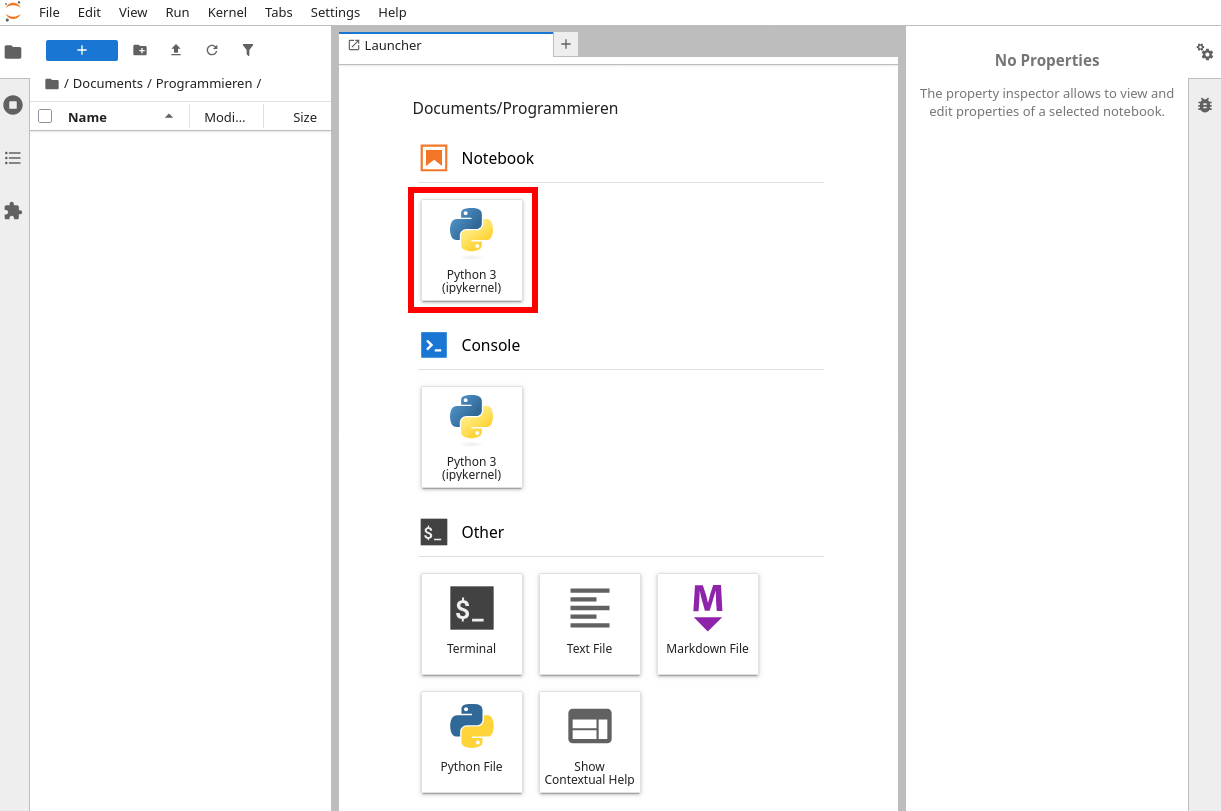Viewport: 1221px width, 811px height.
Task: Open Running Terminals and Kernels sidebar
Action: click(13, 105)
